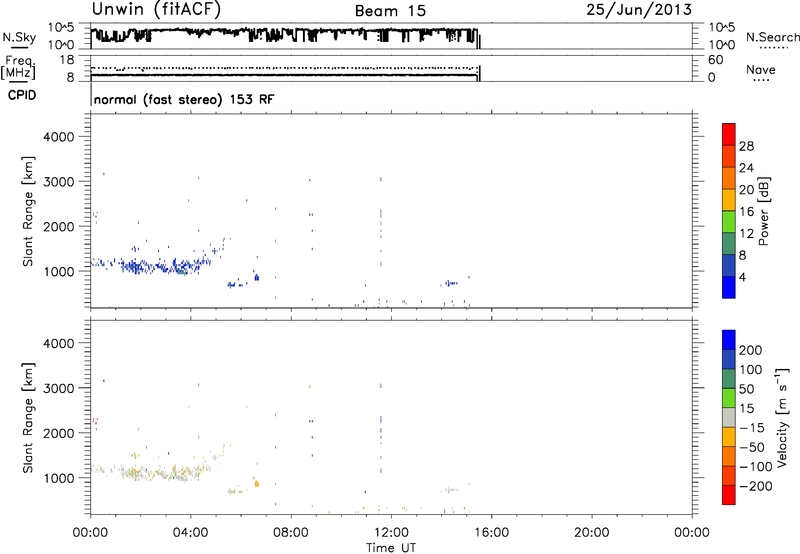Click the "Velocity [m s⁻¹]" color bar title
800x554 pixels.
coord(781,418)
